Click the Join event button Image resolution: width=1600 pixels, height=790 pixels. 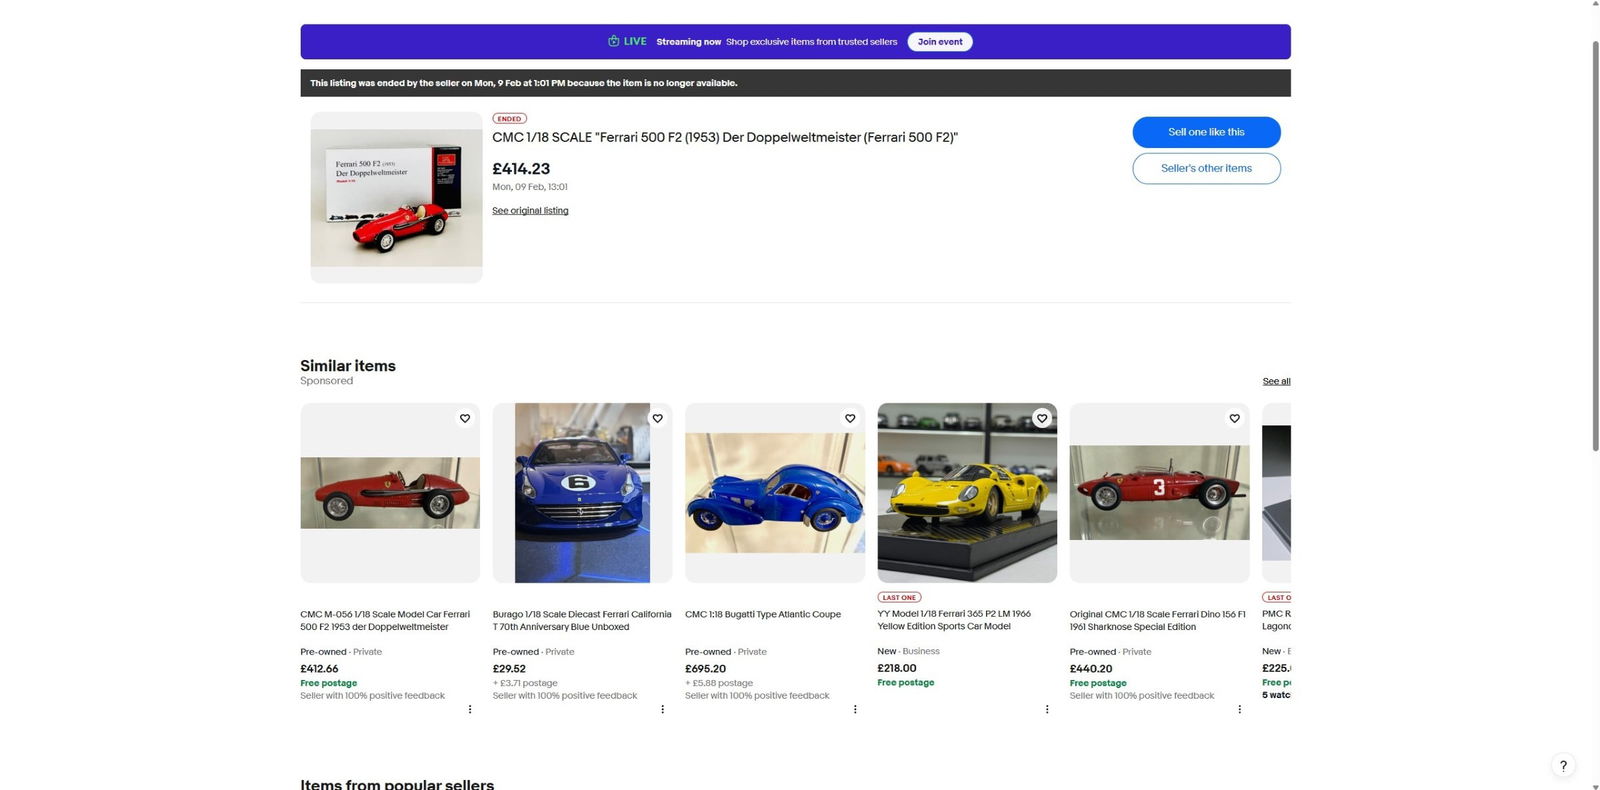tap(940, 42)
